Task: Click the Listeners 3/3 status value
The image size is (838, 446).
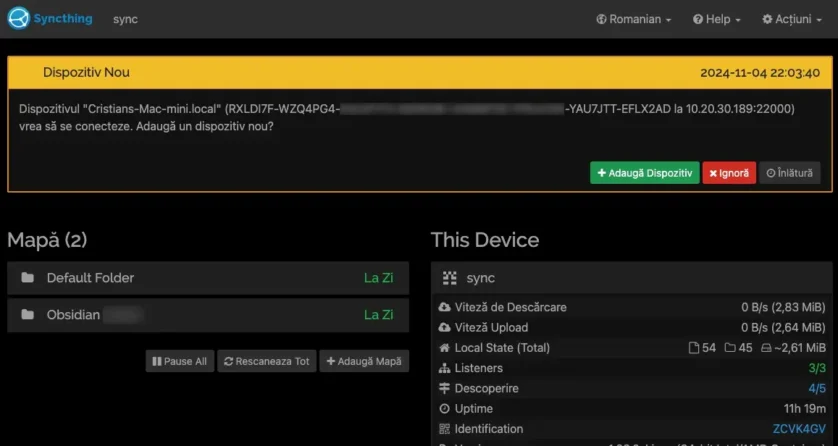Action: [817, 368]
